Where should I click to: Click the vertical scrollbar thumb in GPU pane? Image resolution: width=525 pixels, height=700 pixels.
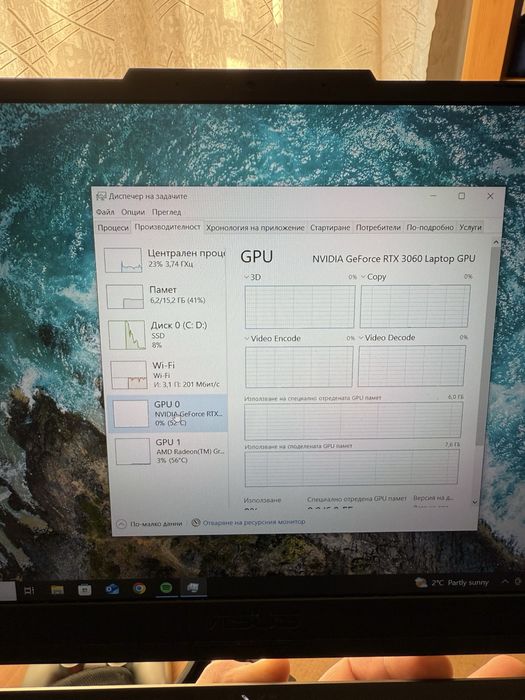pos(487,346)
